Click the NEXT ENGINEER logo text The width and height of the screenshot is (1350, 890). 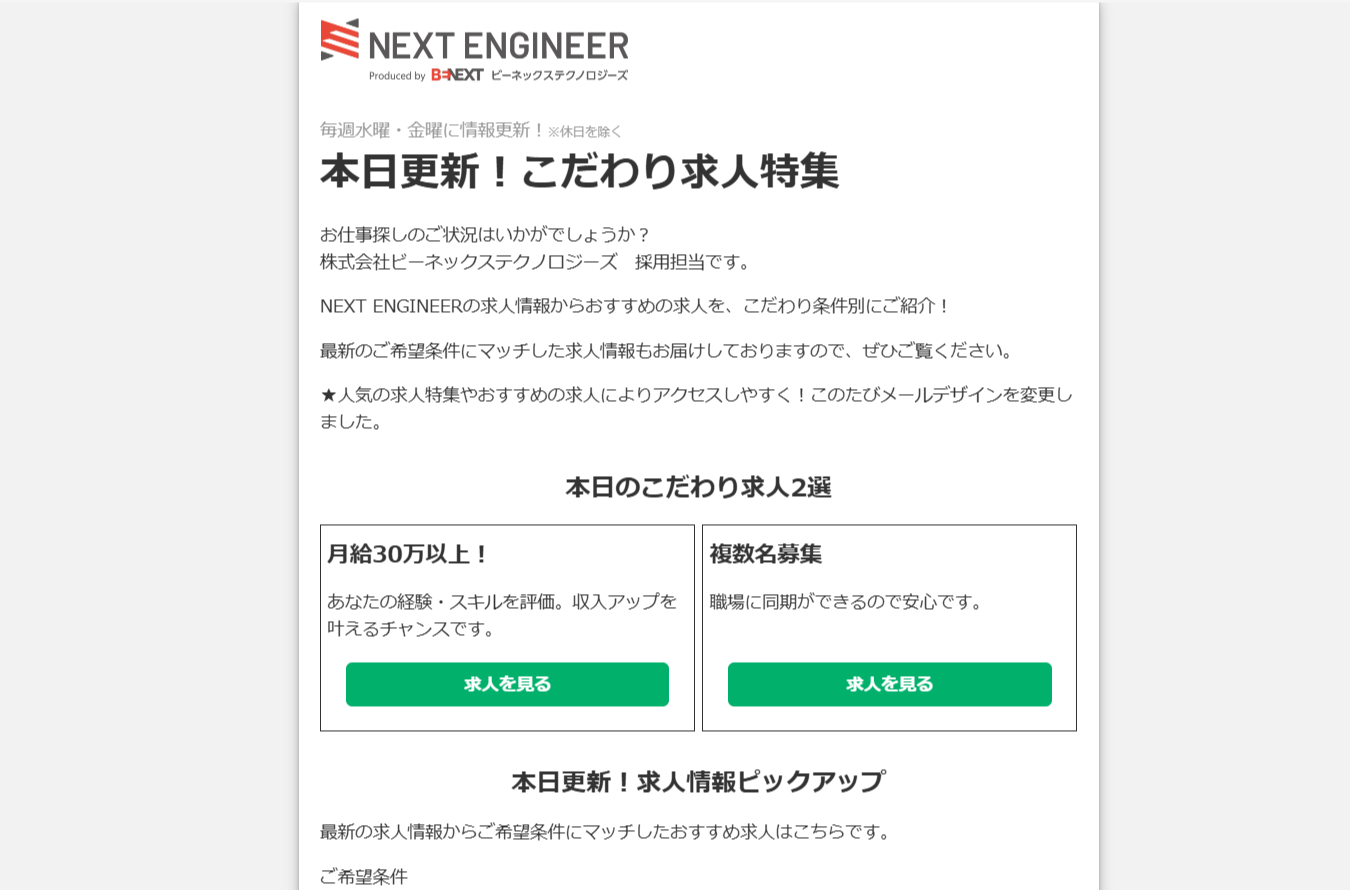tap(498, 46)
